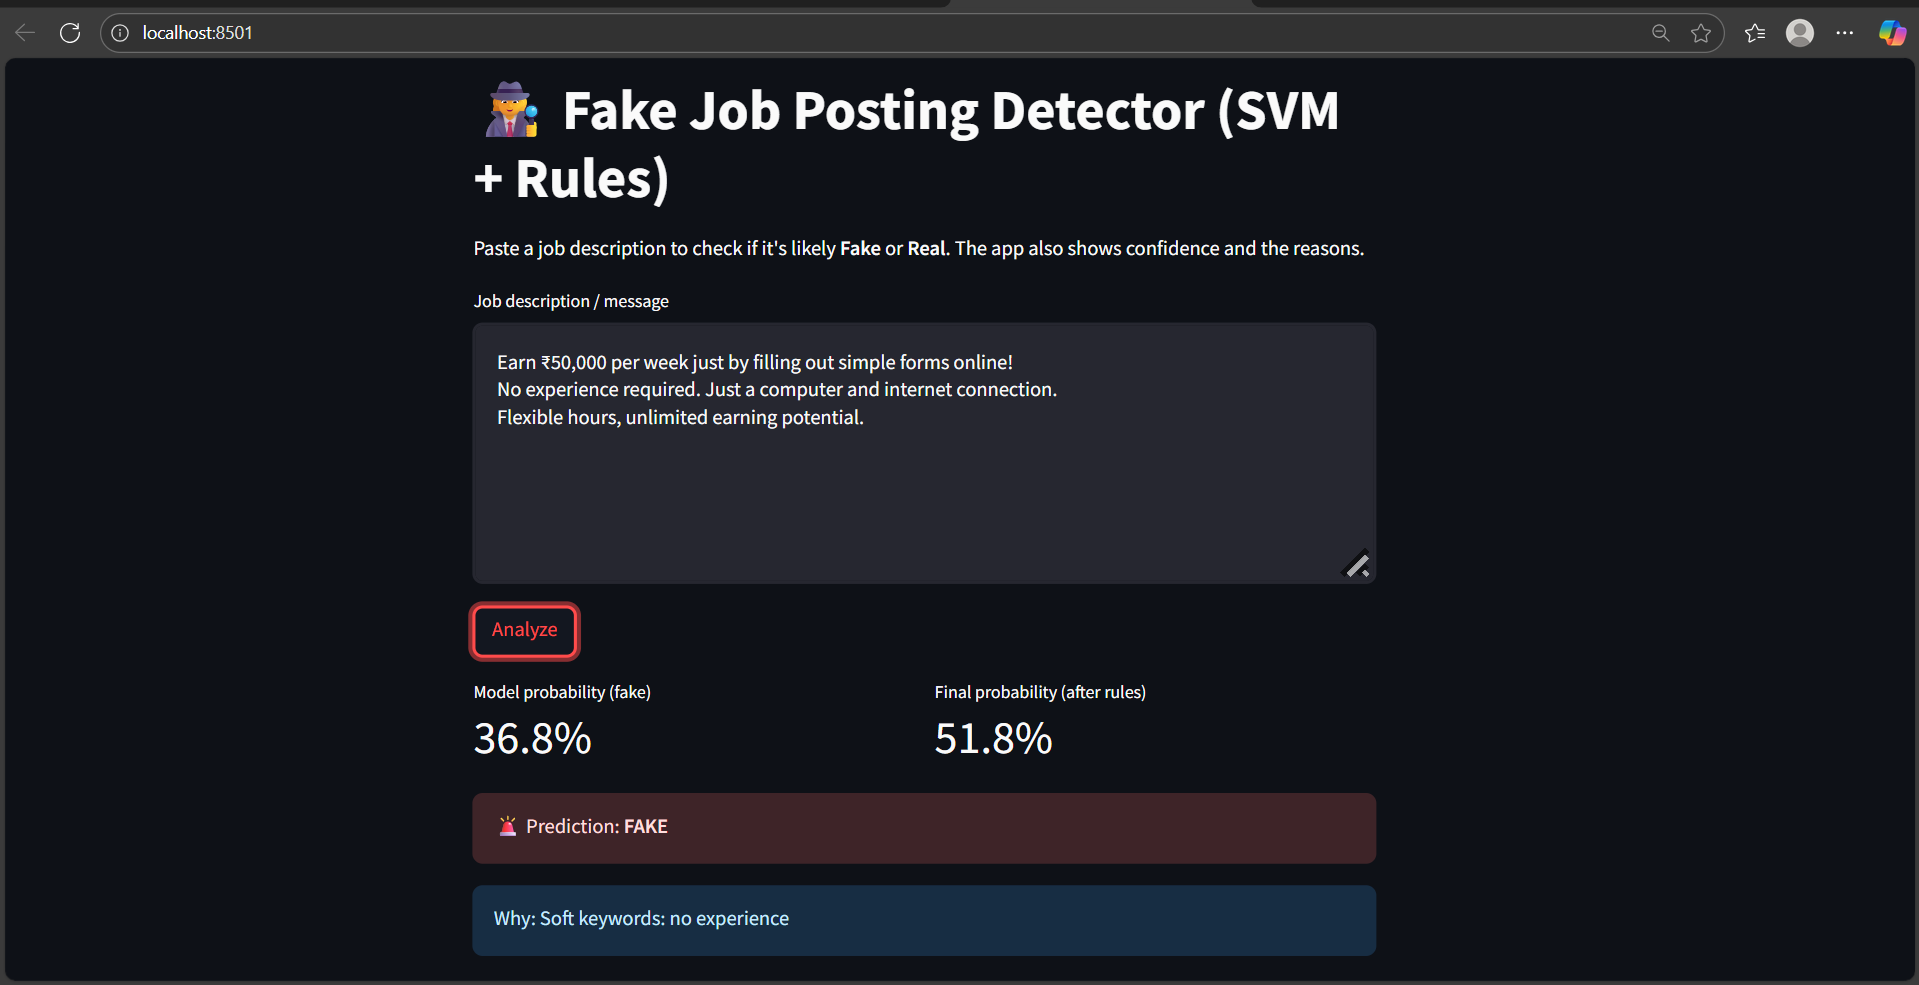Click the Why: Soft keywords info box

tap(924, 920)
